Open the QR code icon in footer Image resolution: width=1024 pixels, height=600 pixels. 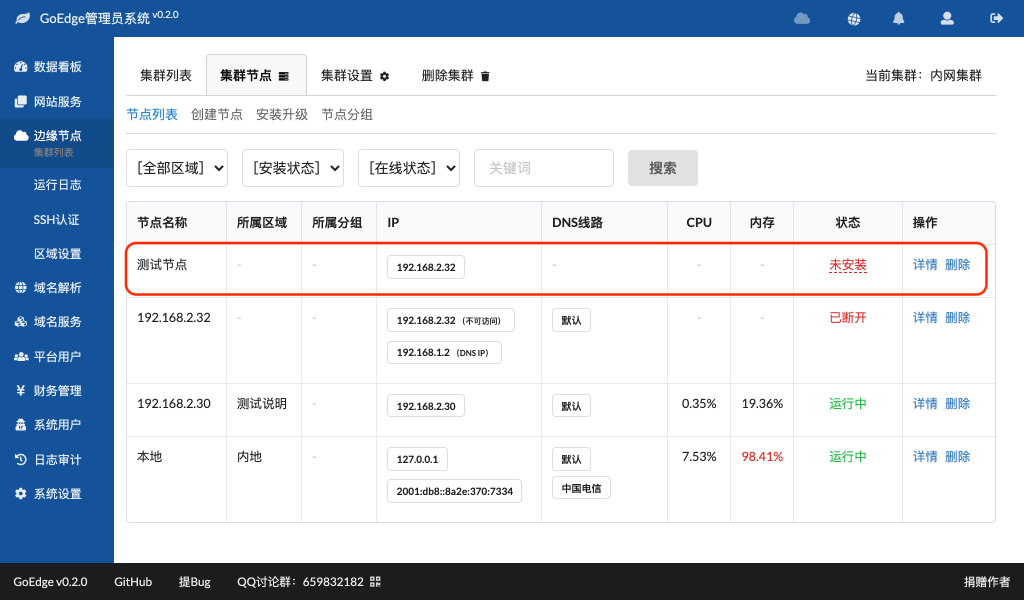[375, 582]
